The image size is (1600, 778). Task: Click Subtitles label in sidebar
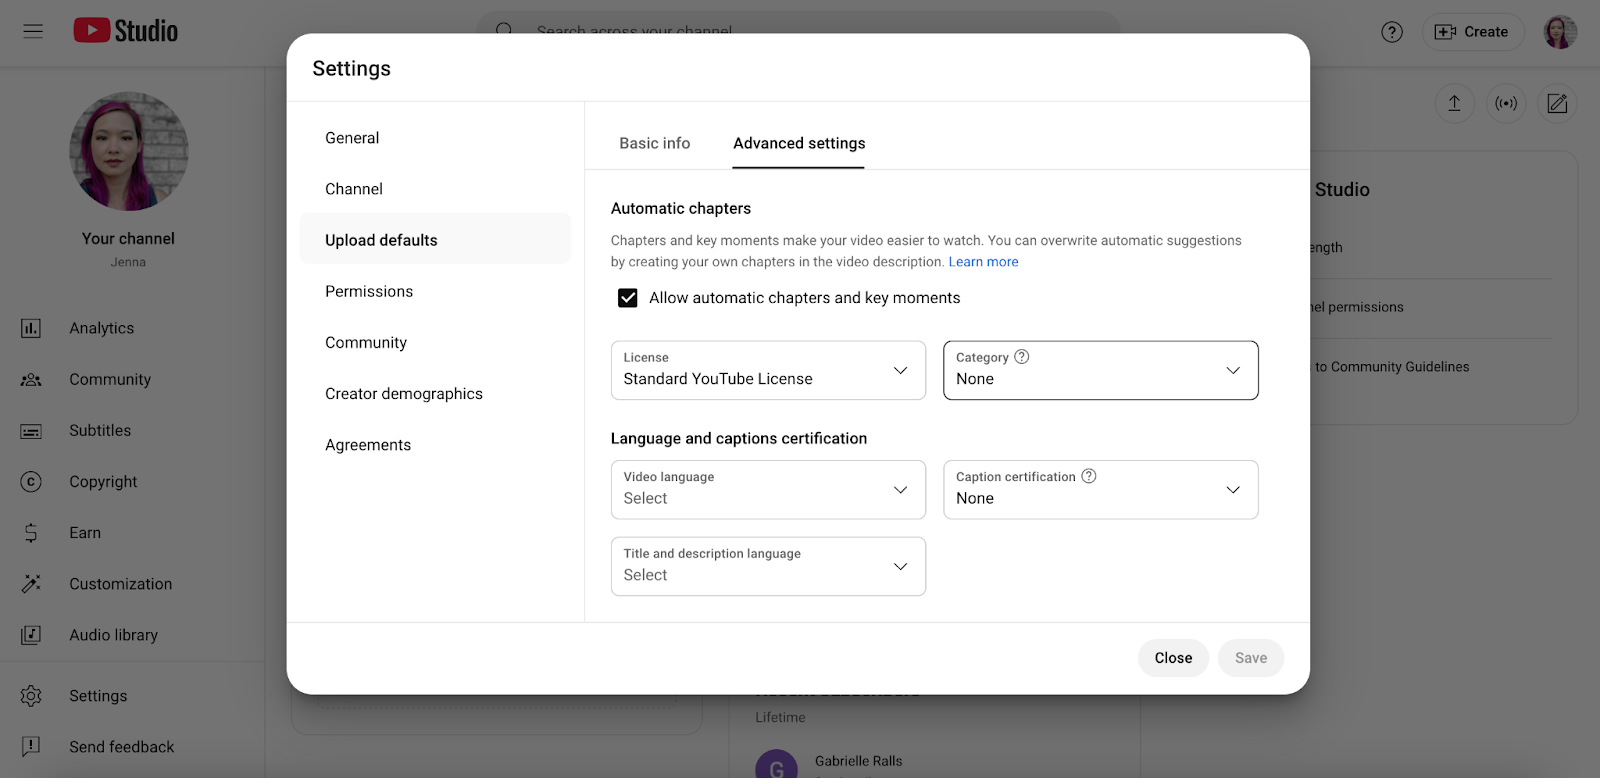[100, 431]
